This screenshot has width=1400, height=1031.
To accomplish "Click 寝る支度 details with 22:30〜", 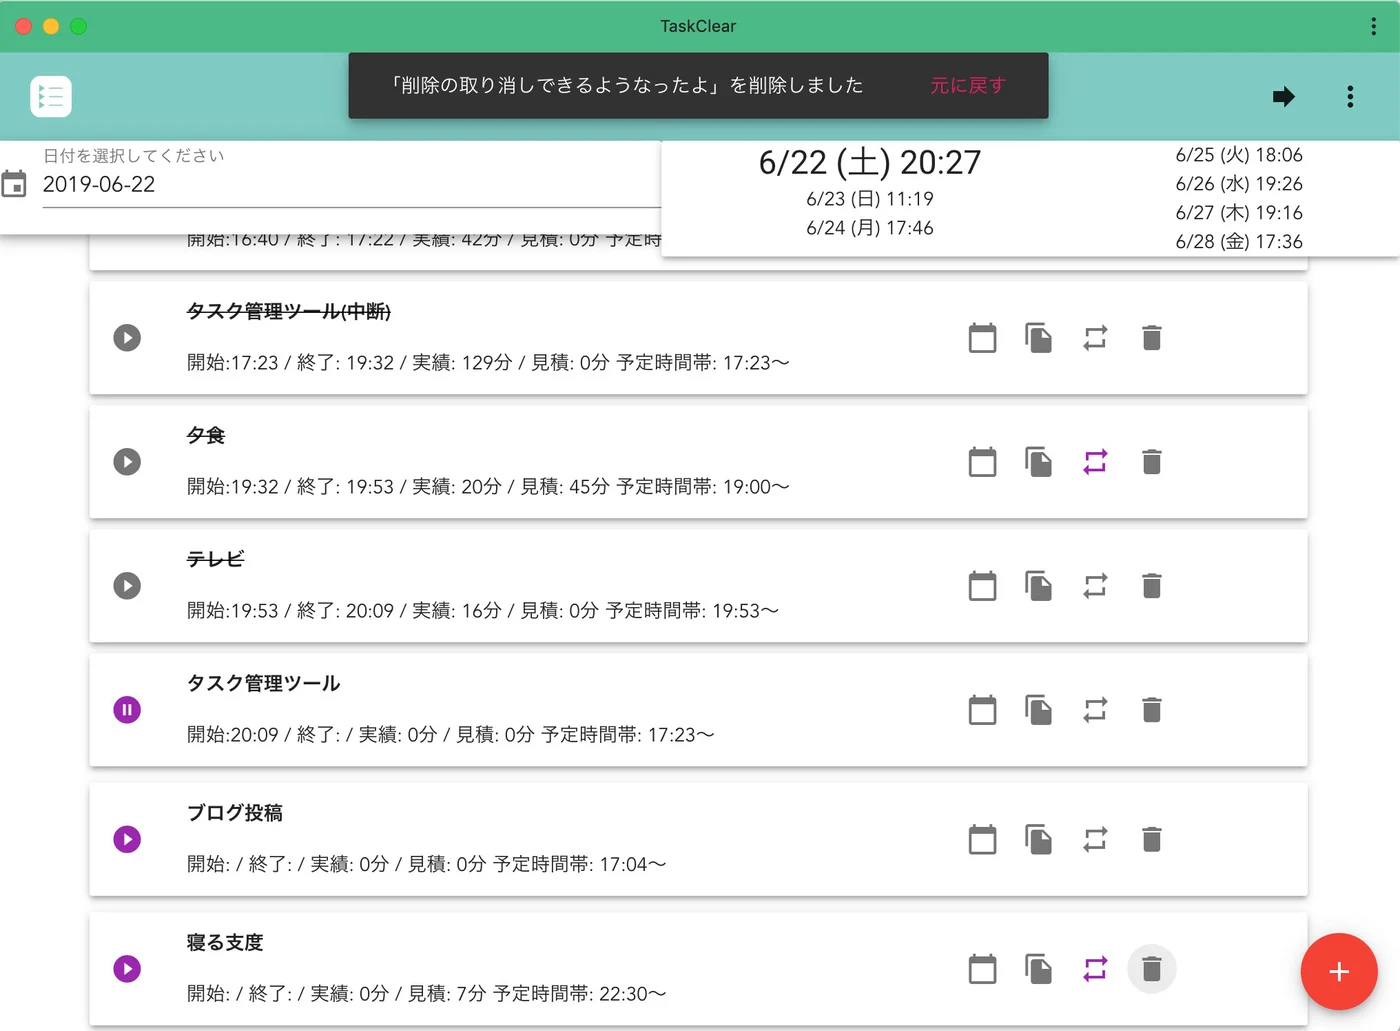I will [x=427, y=994].
